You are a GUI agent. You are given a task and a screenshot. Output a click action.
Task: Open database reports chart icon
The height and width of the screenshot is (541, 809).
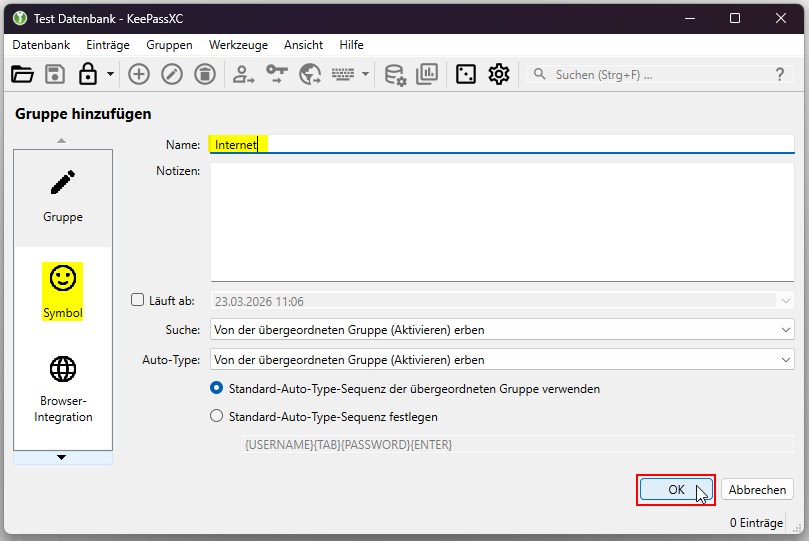click(x=427, y=74)
